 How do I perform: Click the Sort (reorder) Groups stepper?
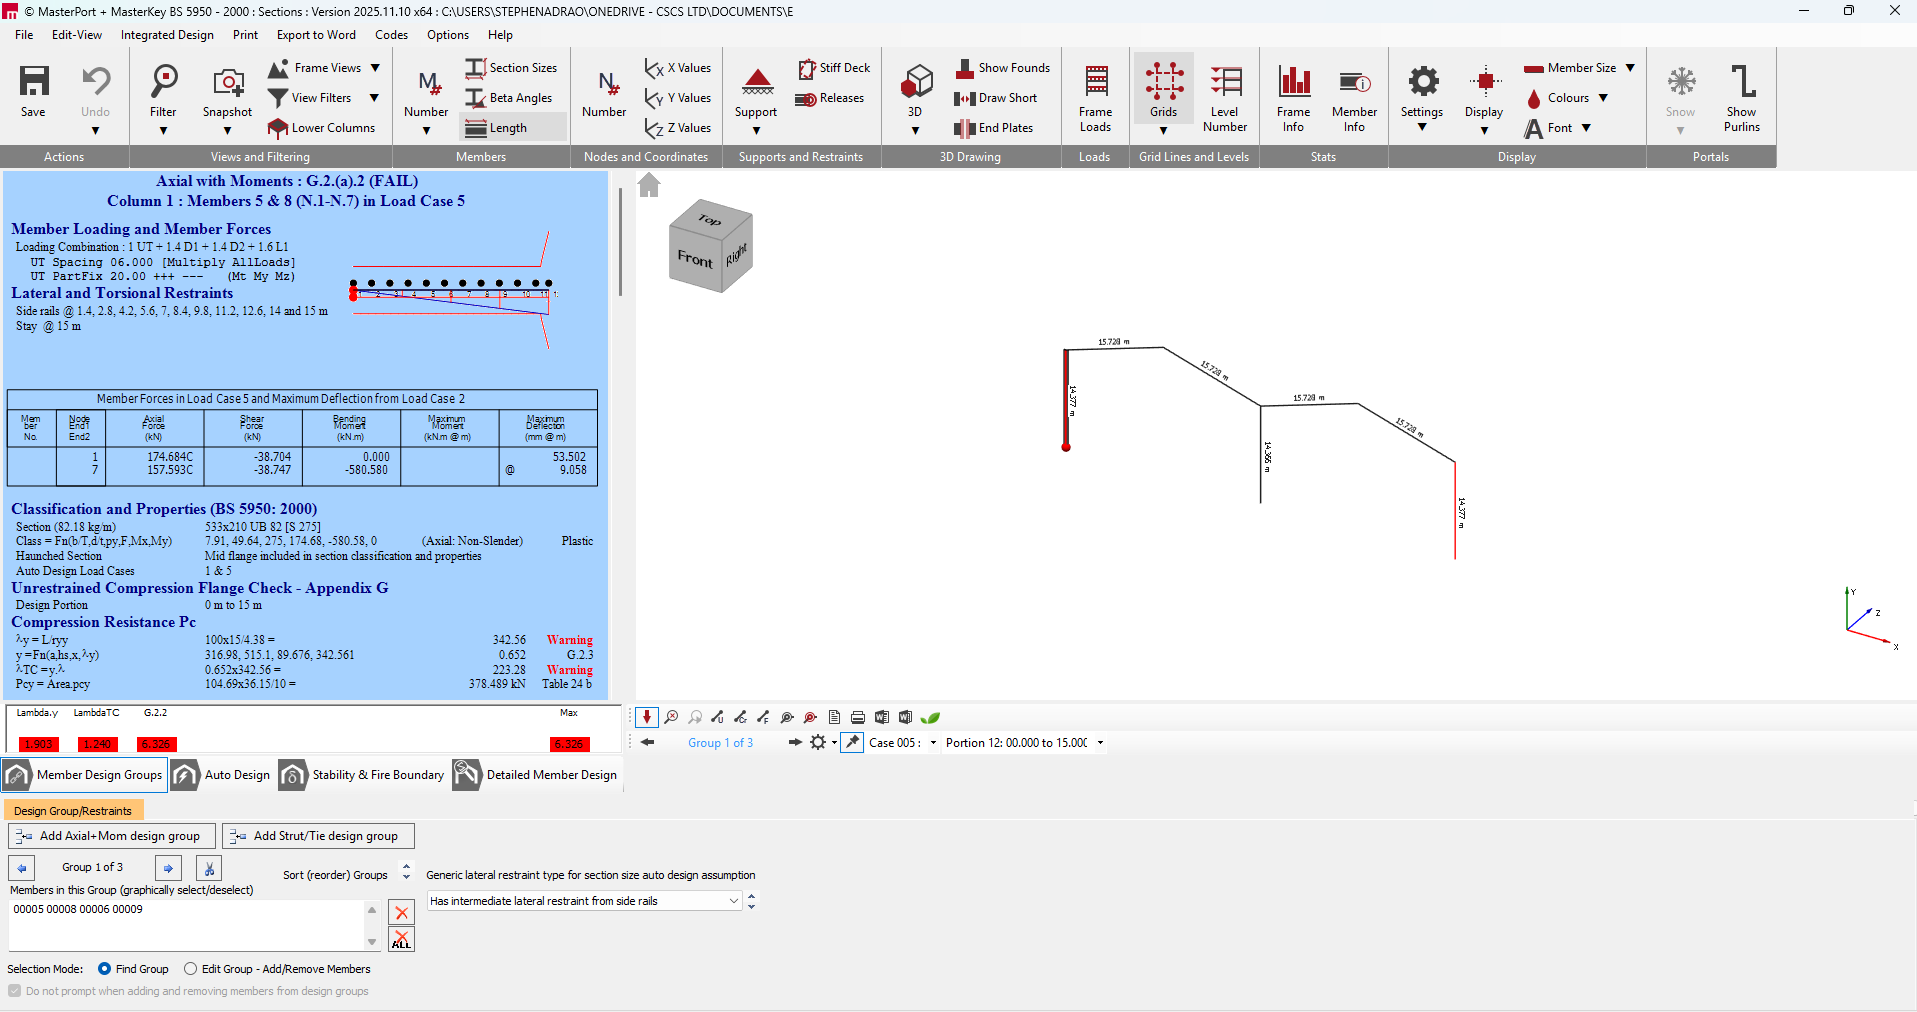click(406, 871)
